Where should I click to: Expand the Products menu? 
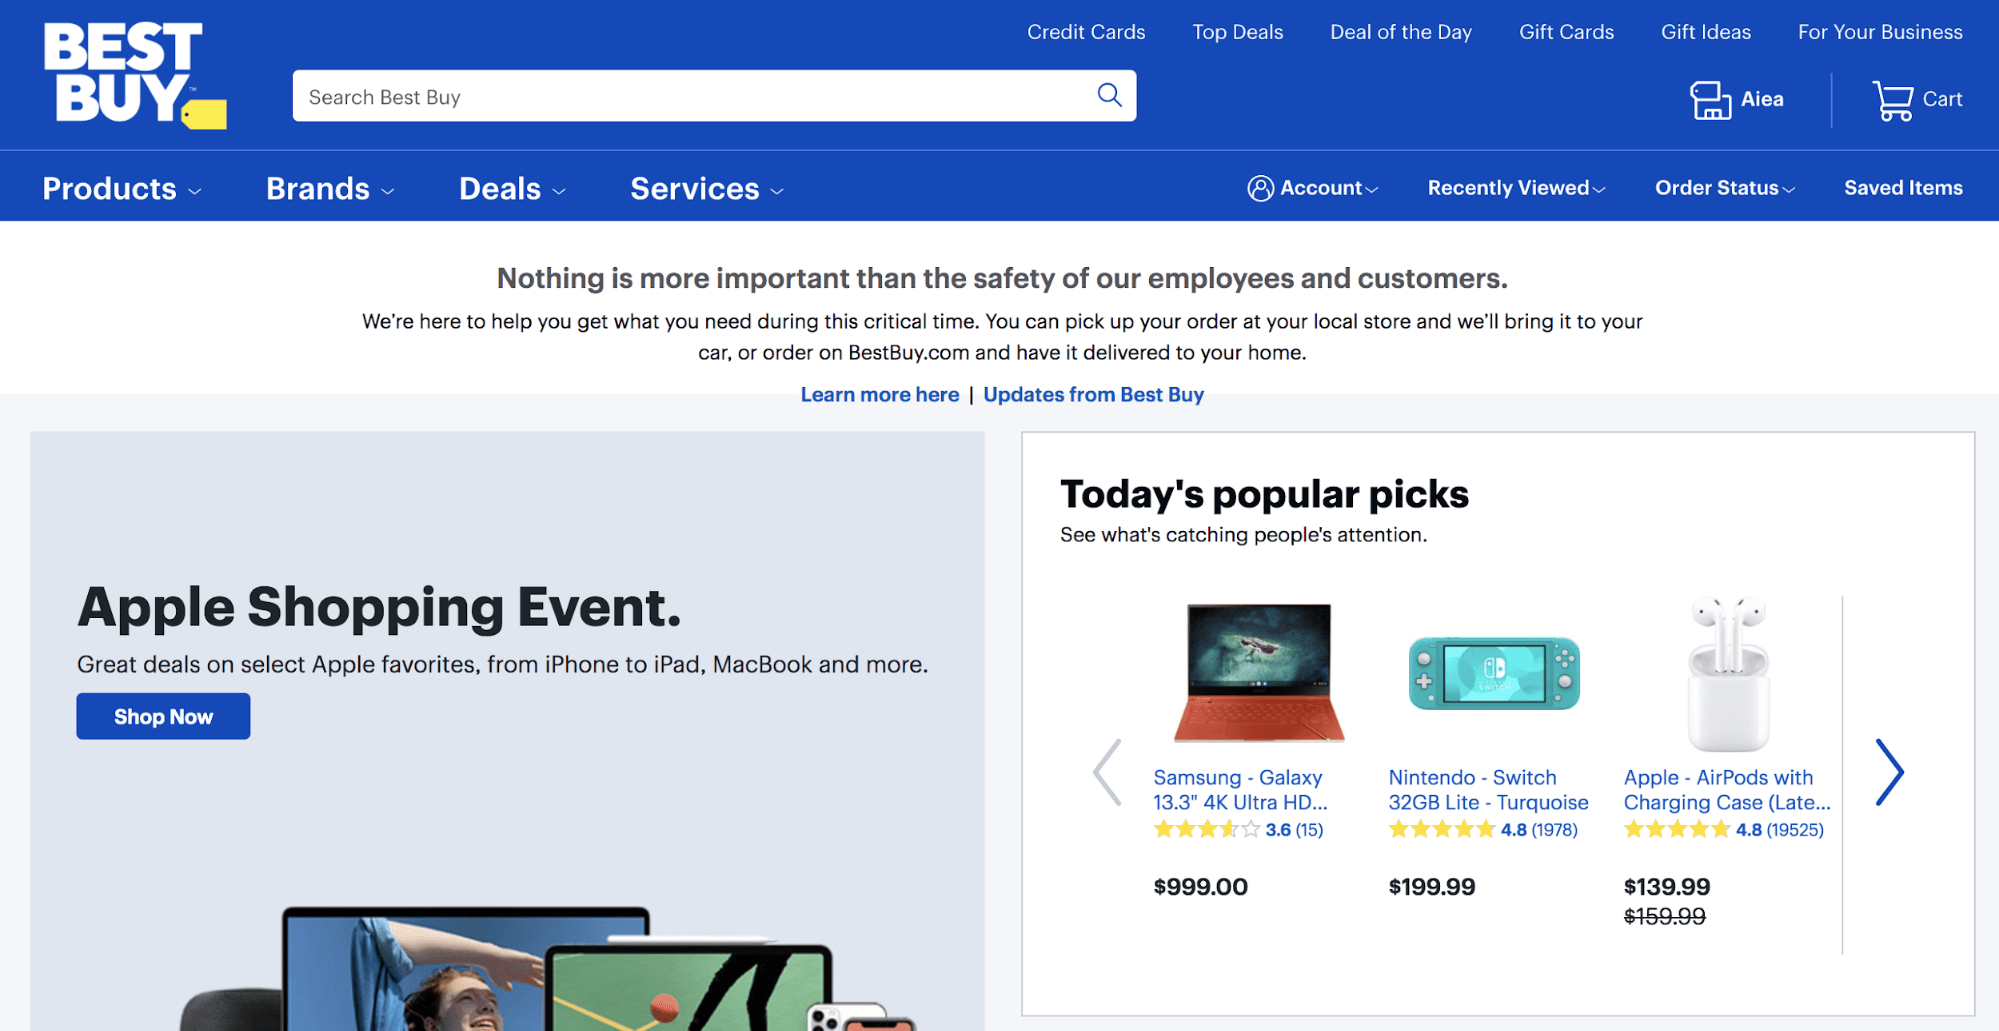click(122, 188)
